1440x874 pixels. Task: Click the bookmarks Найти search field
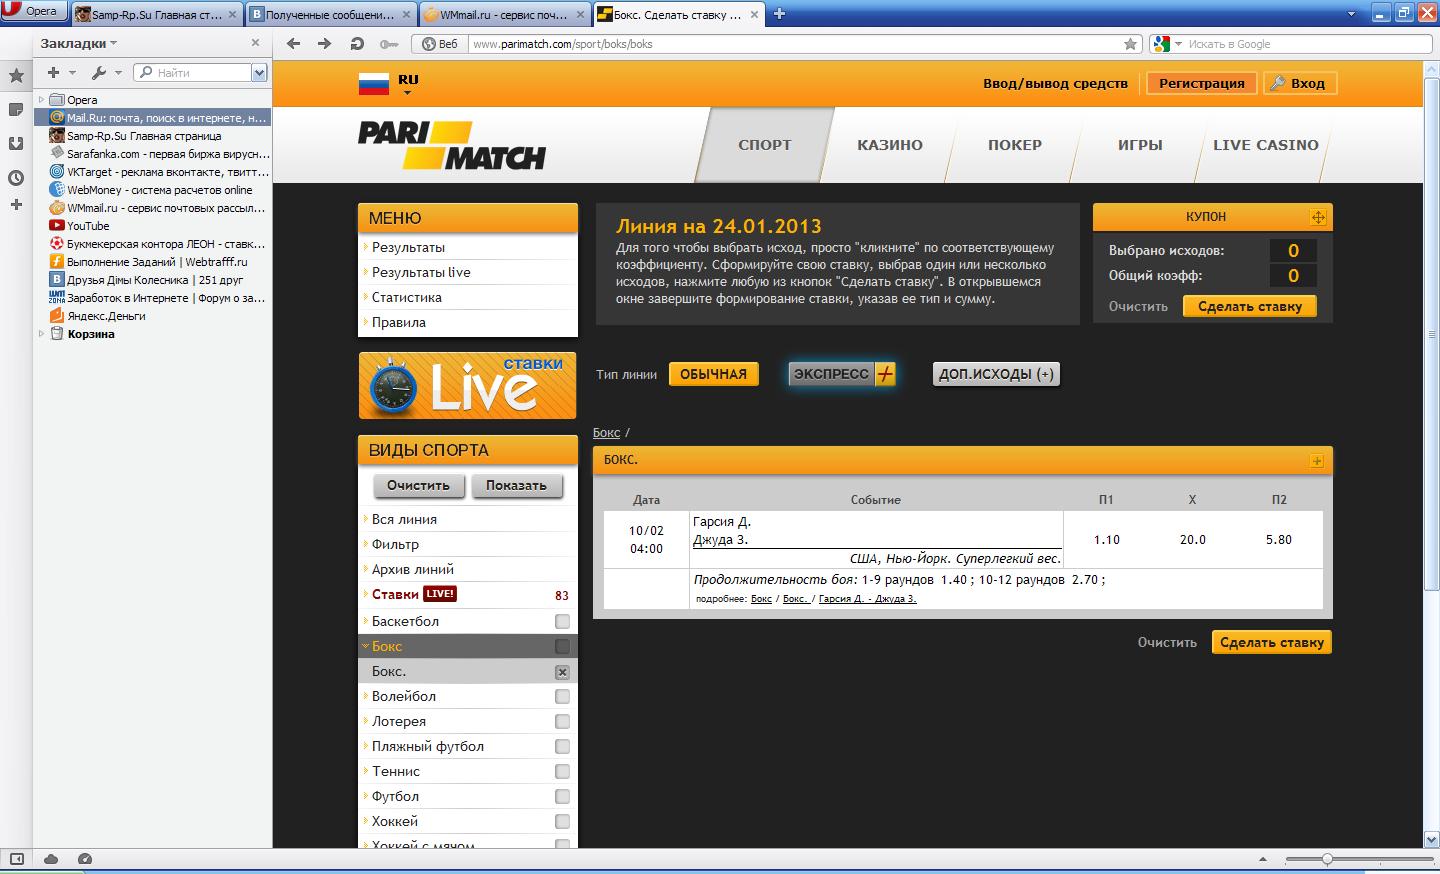[x=193, y=73]
